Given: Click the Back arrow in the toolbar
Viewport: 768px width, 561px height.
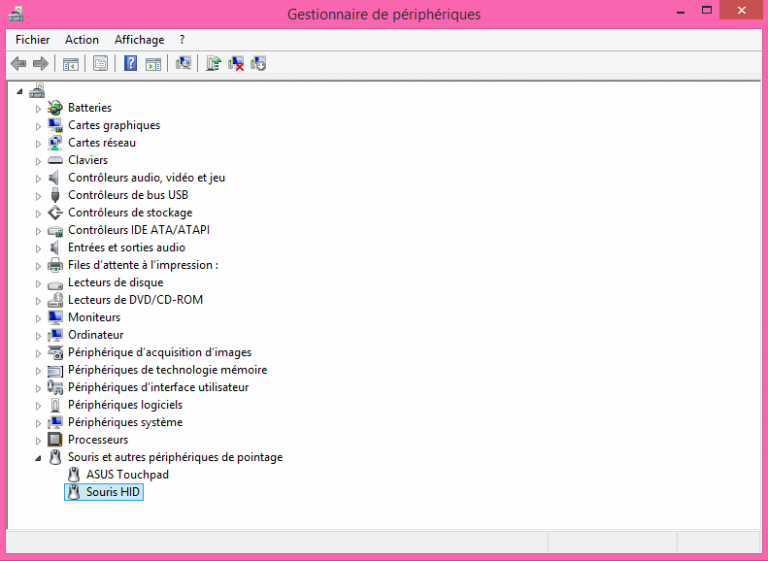Looking at the screenshot, I should 18,64.
